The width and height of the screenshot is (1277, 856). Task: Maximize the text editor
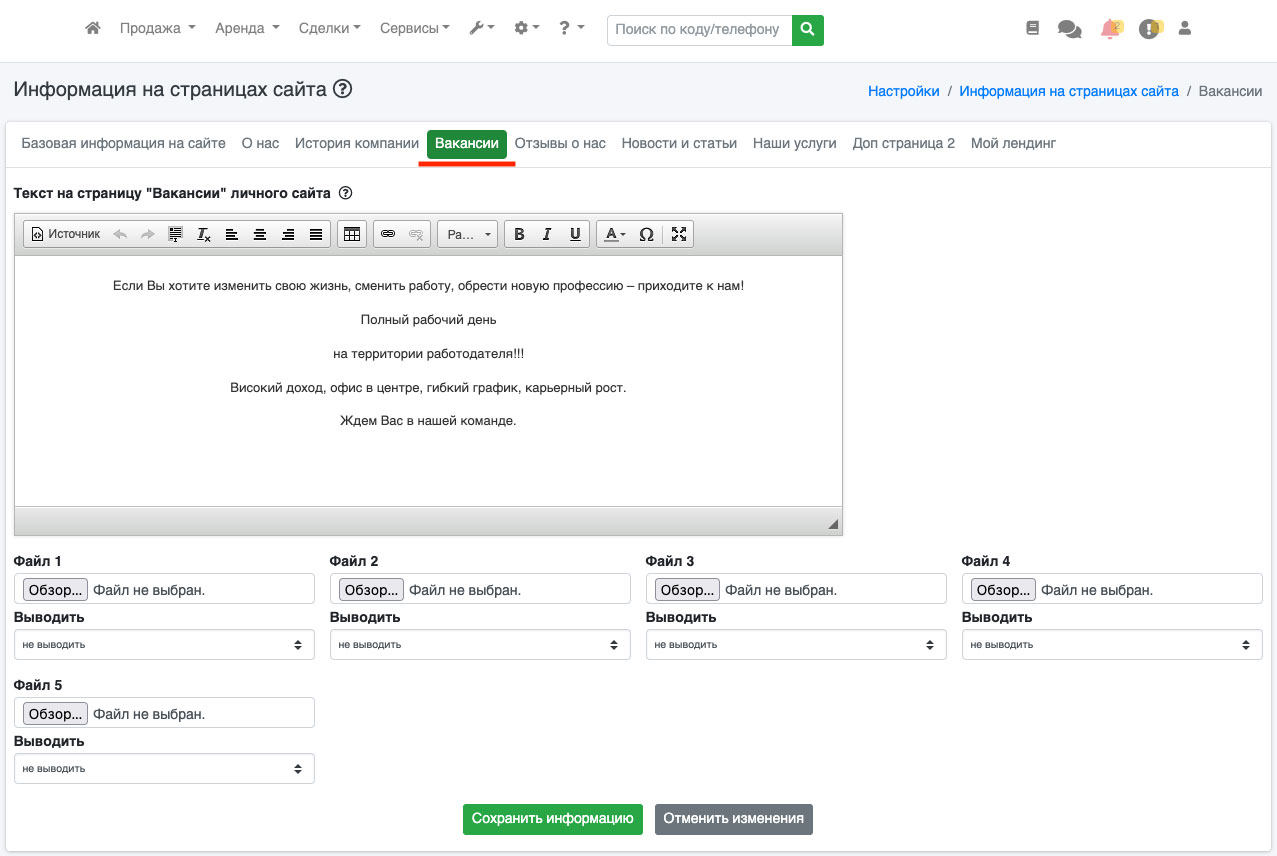point(679,234)
